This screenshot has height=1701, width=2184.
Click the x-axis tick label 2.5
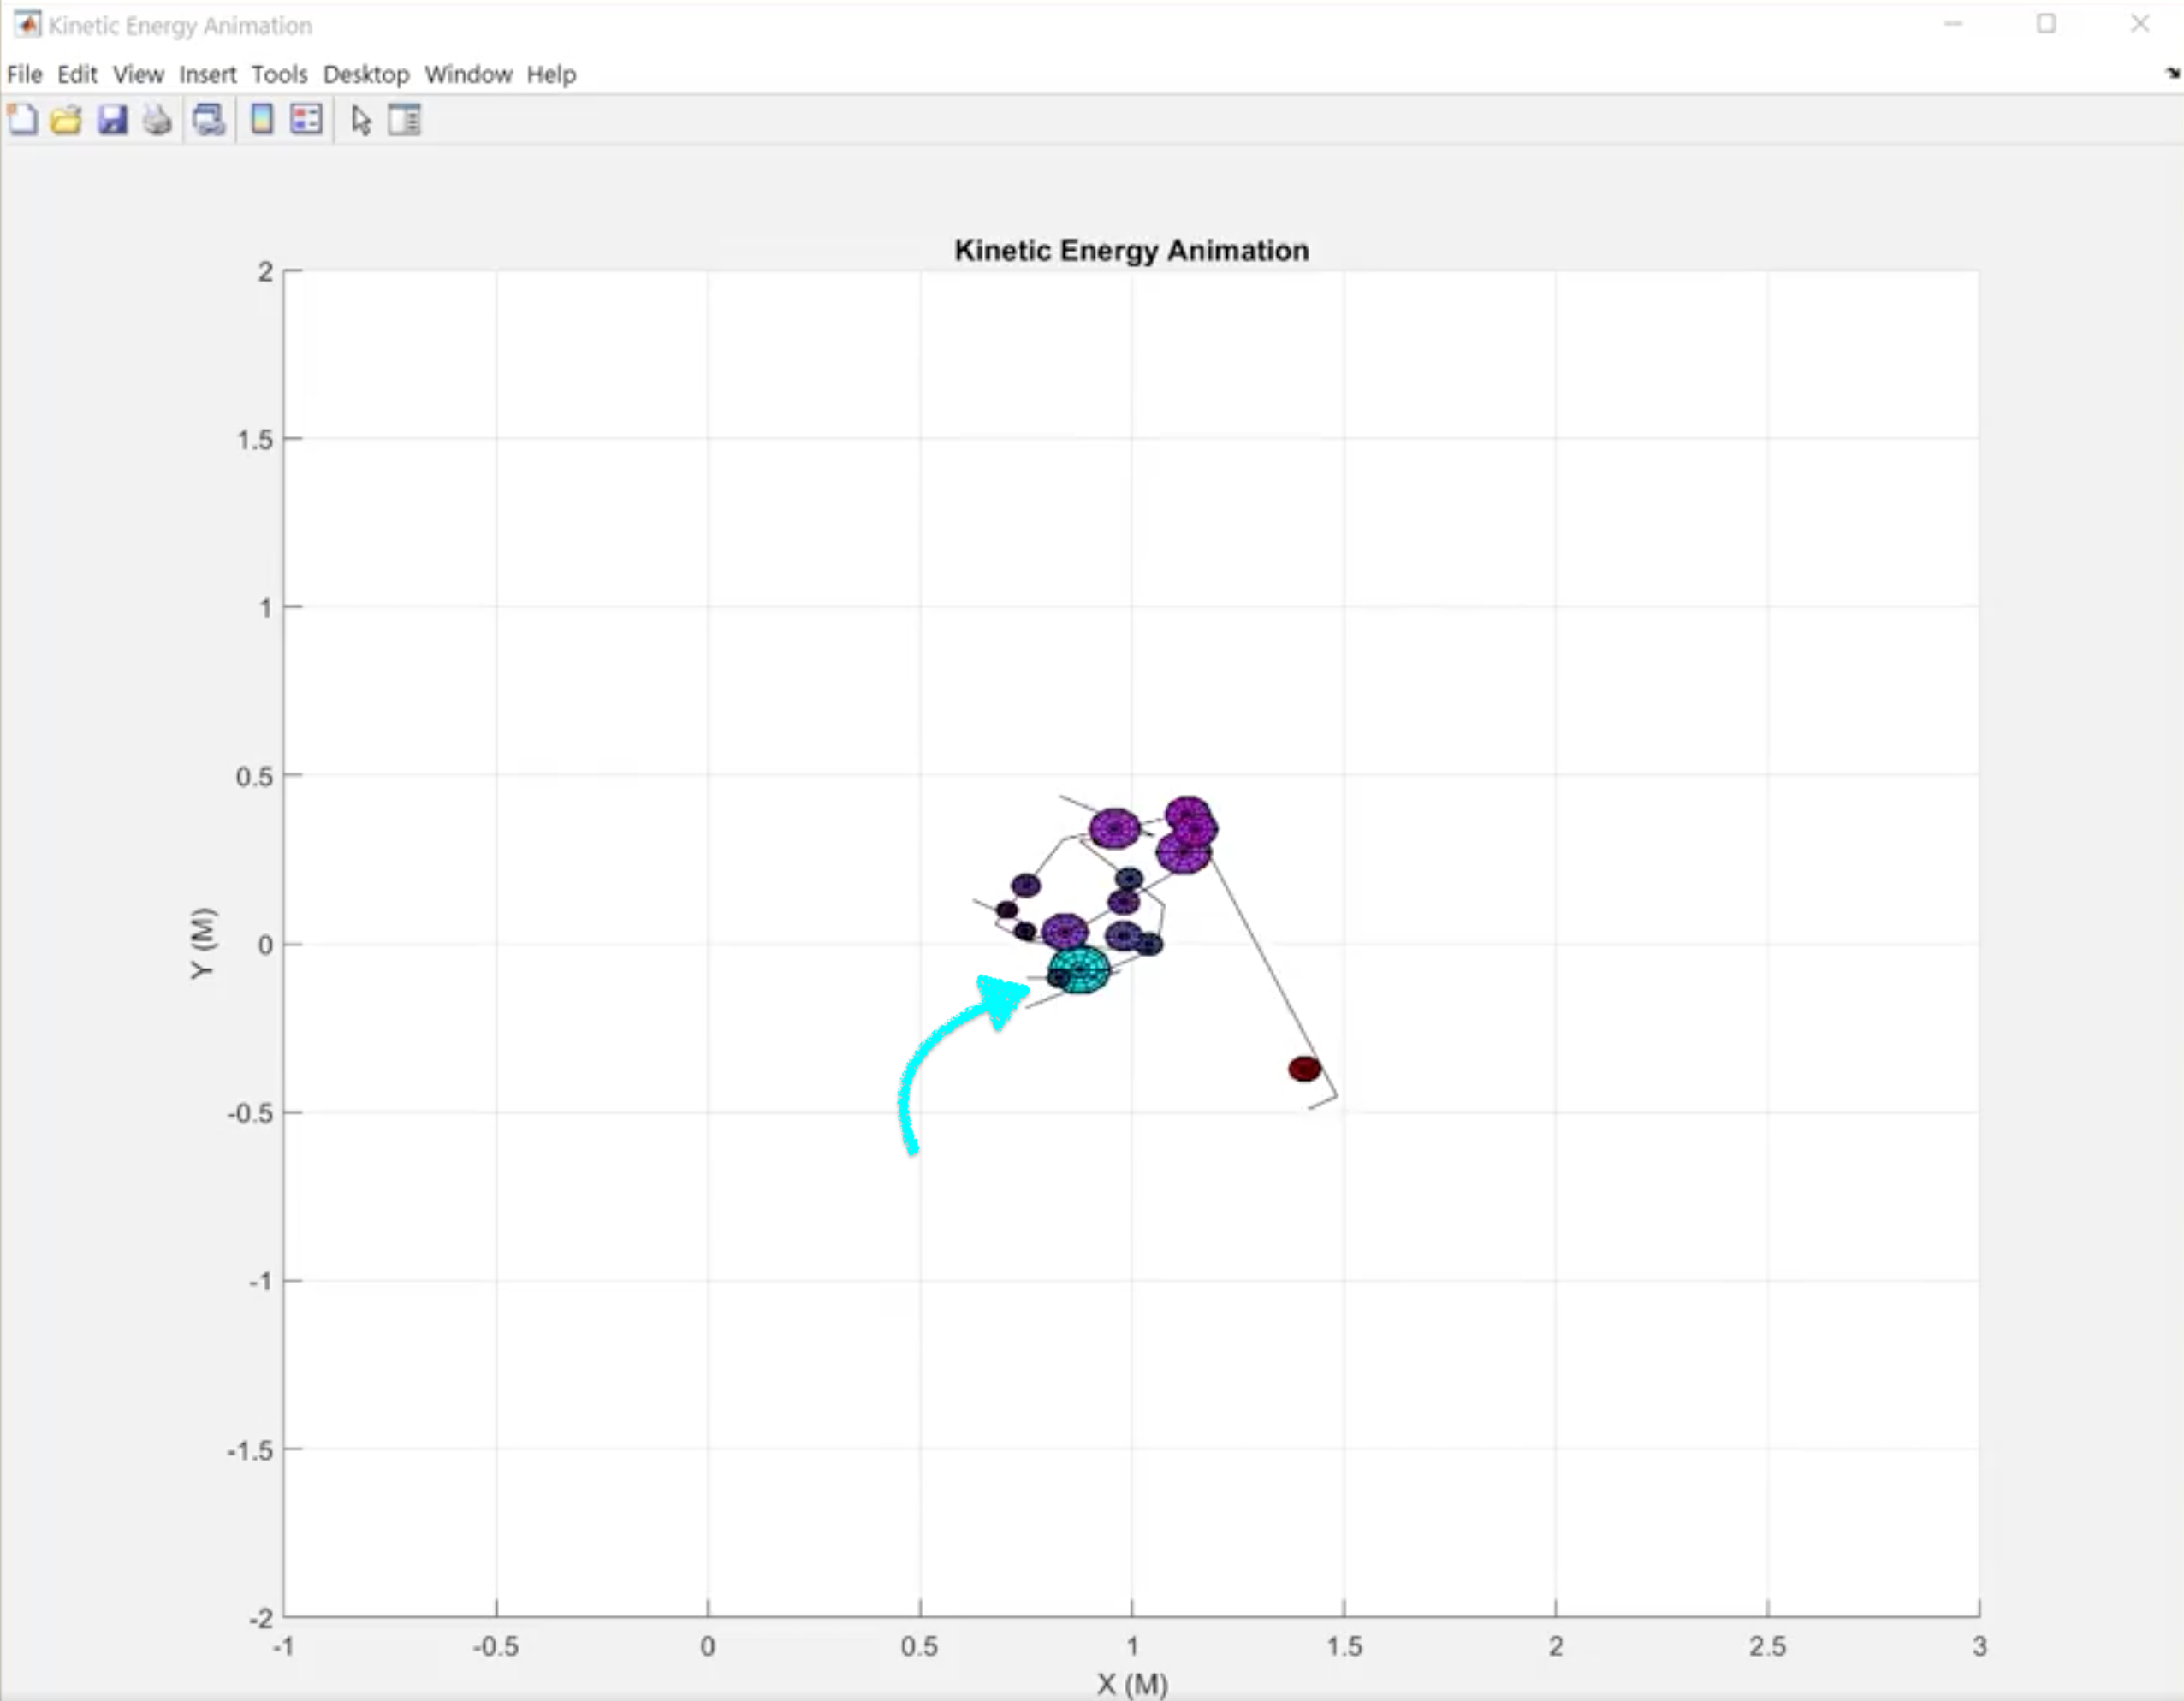[1767, 1646]
